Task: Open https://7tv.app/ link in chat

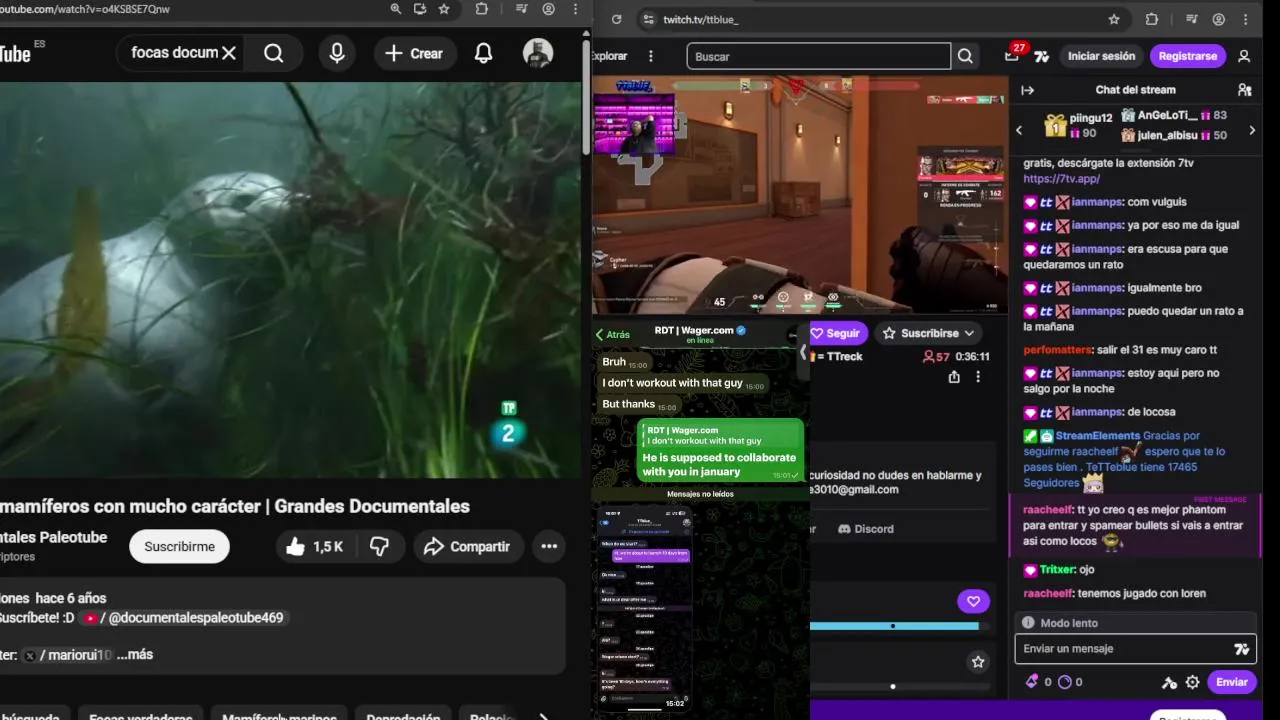Action: (x=1061, y=178)
